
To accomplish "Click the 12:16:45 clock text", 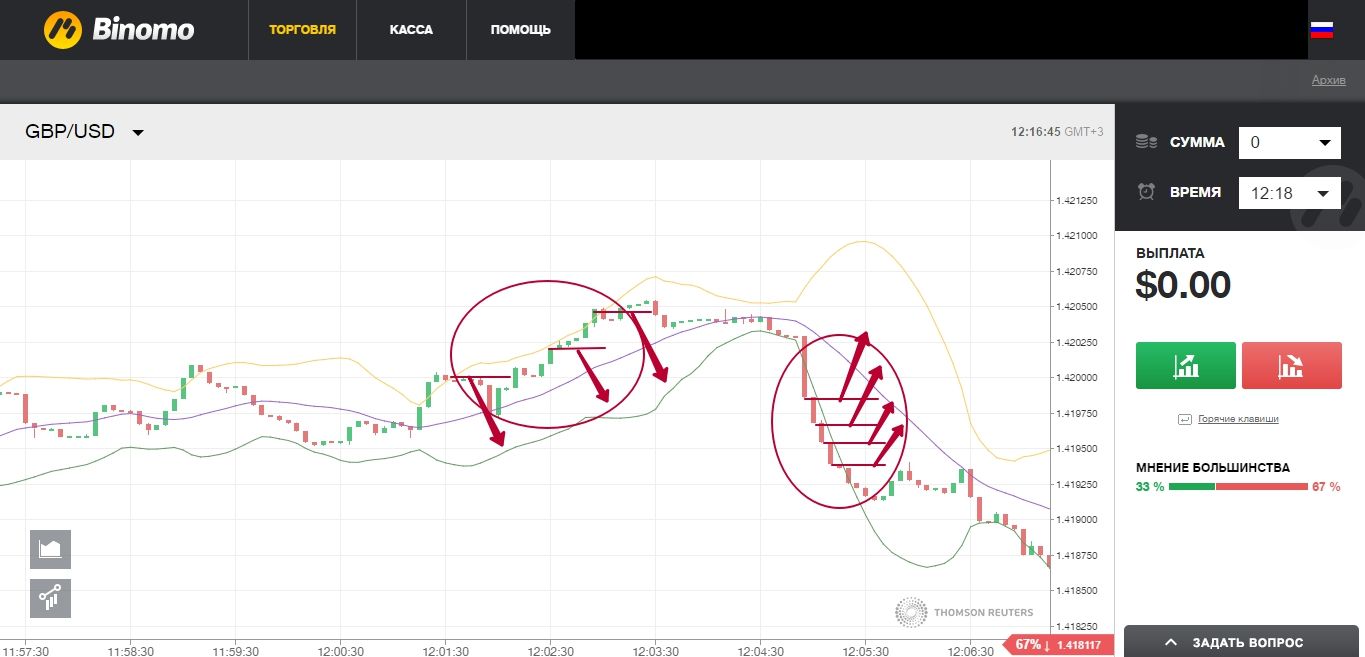I will 1035,132.
